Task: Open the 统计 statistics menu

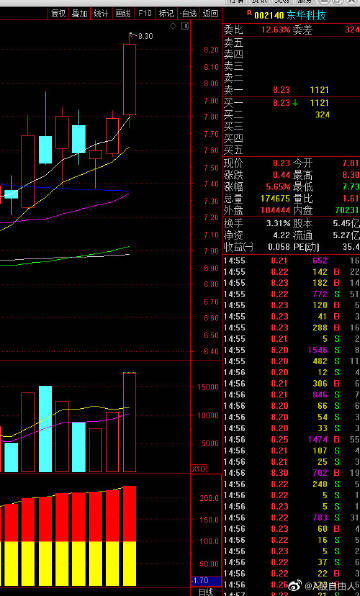Action: point(101,14)
